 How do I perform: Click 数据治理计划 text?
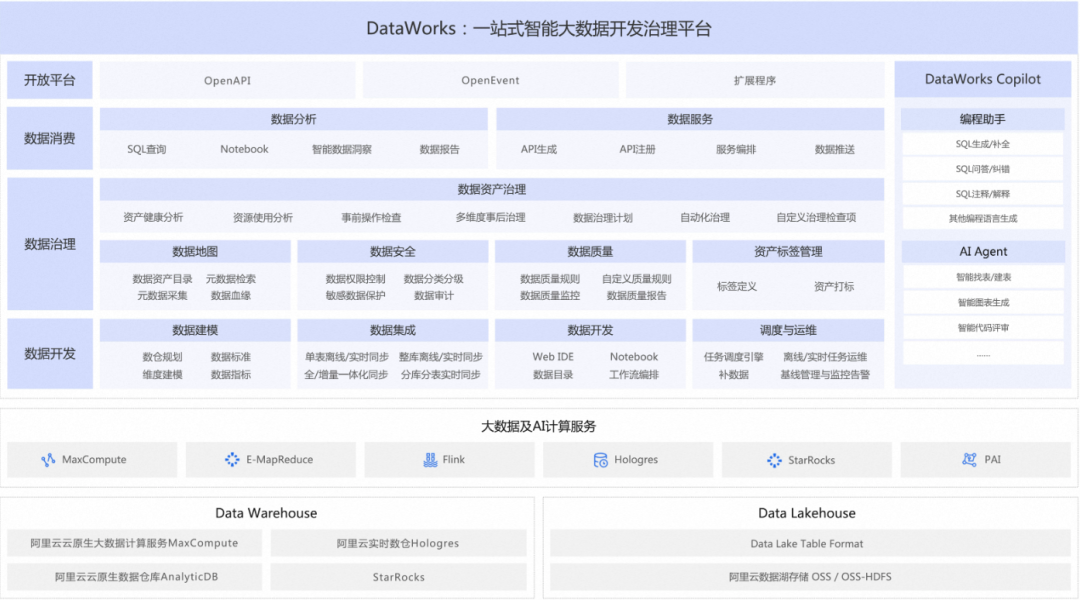point(603,218)
